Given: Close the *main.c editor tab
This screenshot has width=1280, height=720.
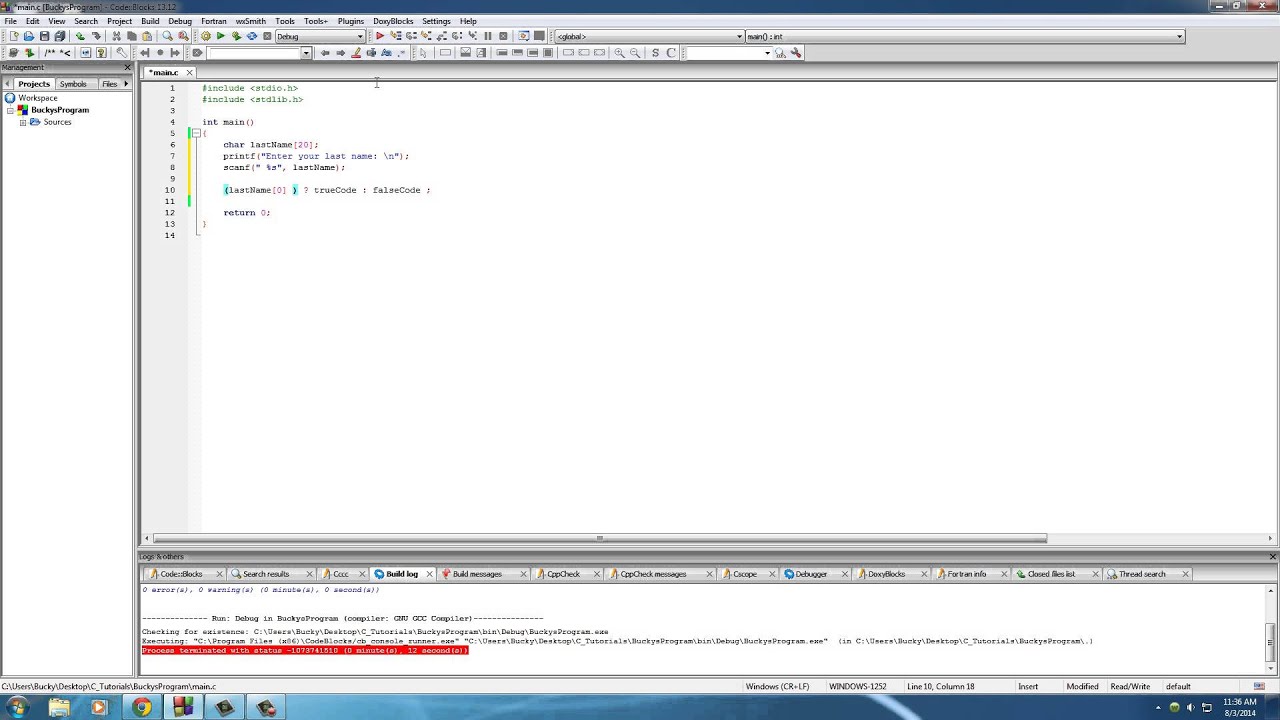Looking at the screenshot, I should (x=189, y=72).
